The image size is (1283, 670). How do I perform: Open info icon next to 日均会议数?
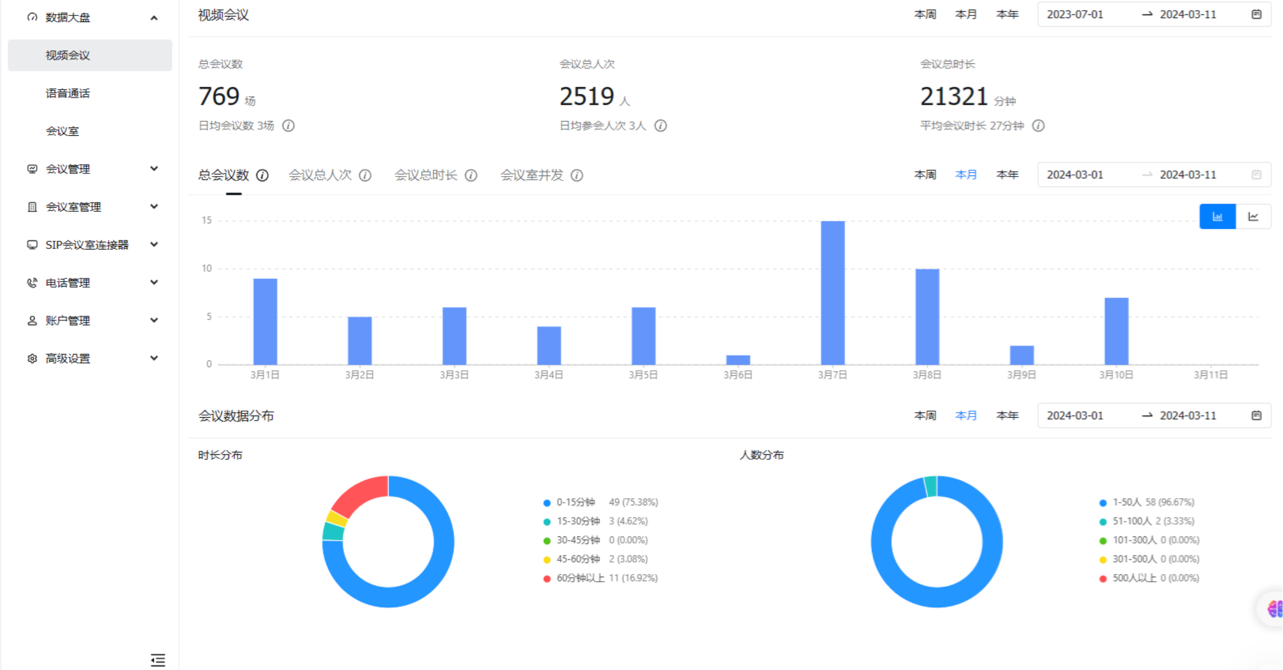(x=288, y=126)
